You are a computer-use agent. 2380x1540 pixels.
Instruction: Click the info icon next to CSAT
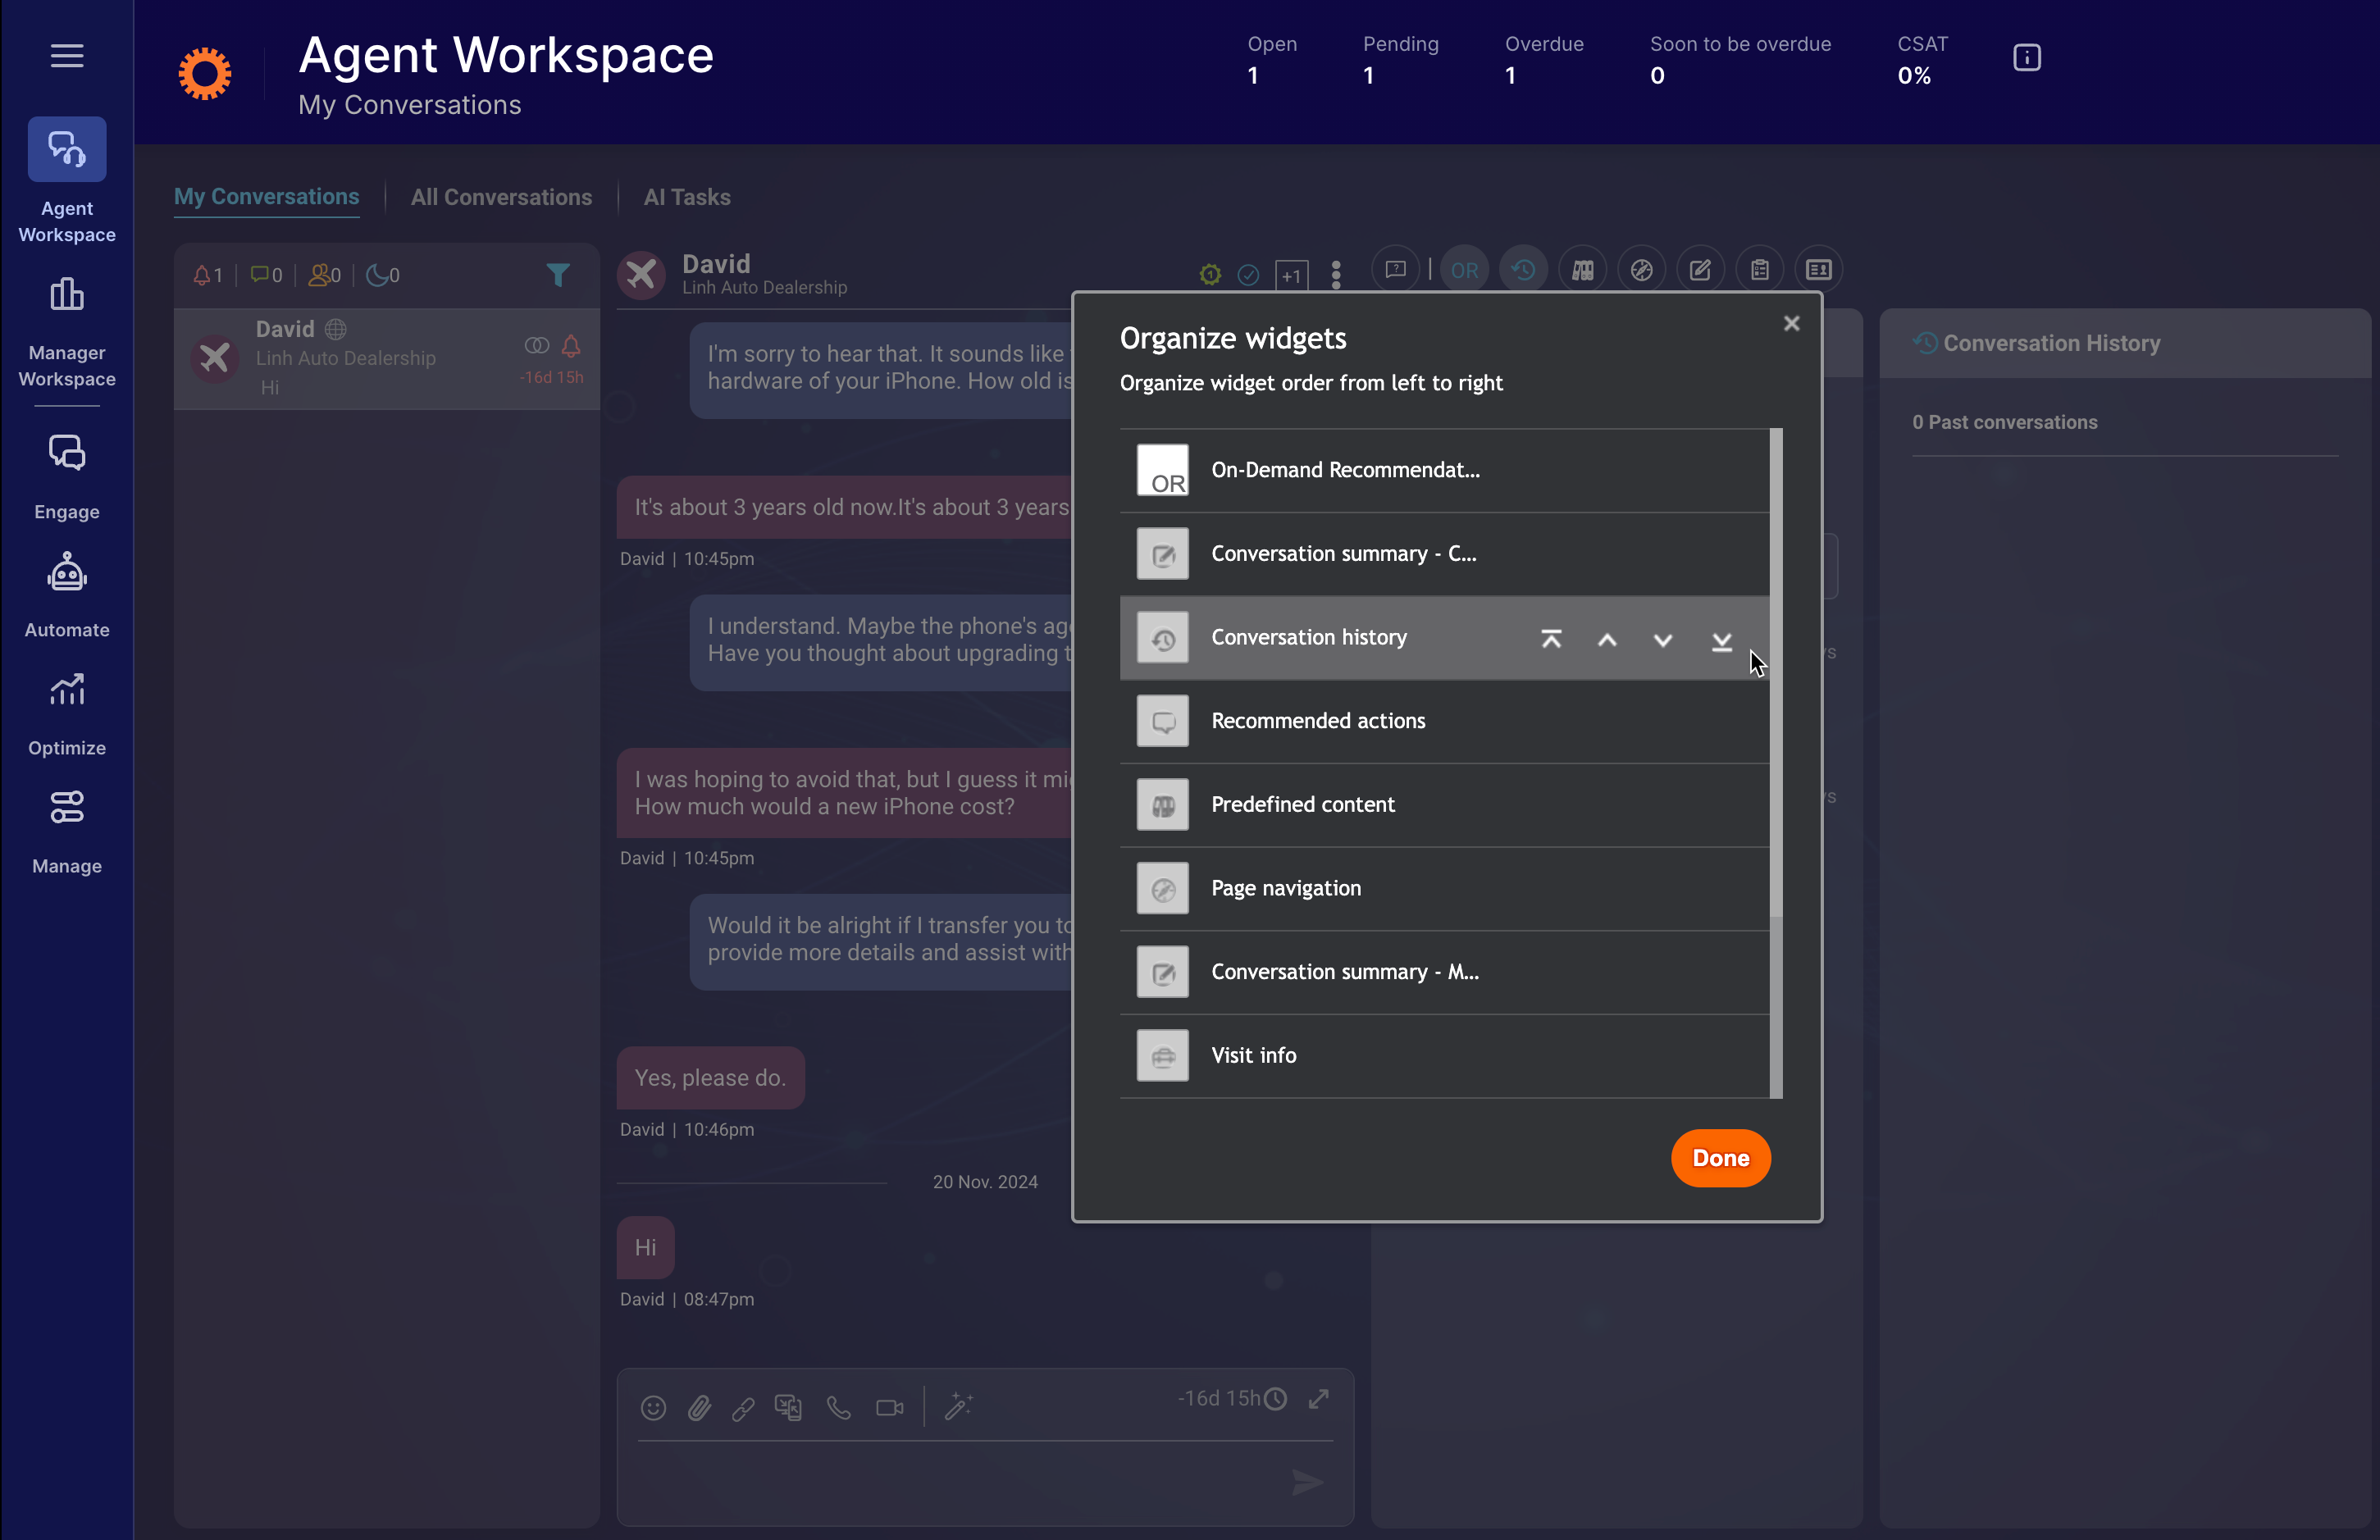[2026, 58]
